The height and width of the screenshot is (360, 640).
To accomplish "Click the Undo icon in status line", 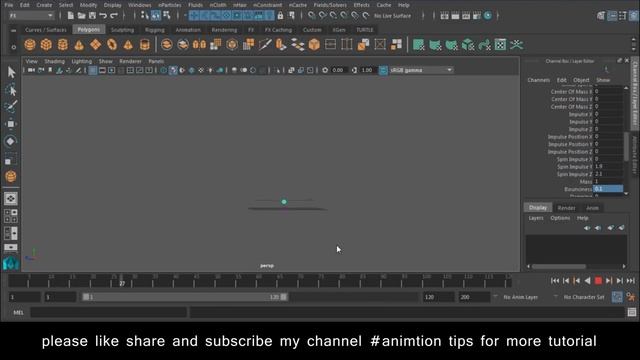I will (x=103, y=16).
